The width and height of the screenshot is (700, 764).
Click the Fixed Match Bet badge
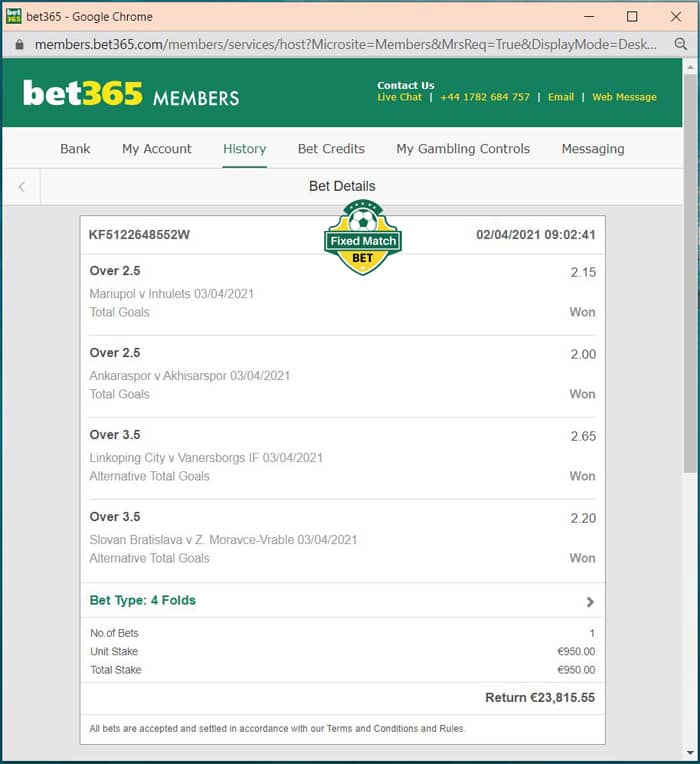tap(363, 237)
